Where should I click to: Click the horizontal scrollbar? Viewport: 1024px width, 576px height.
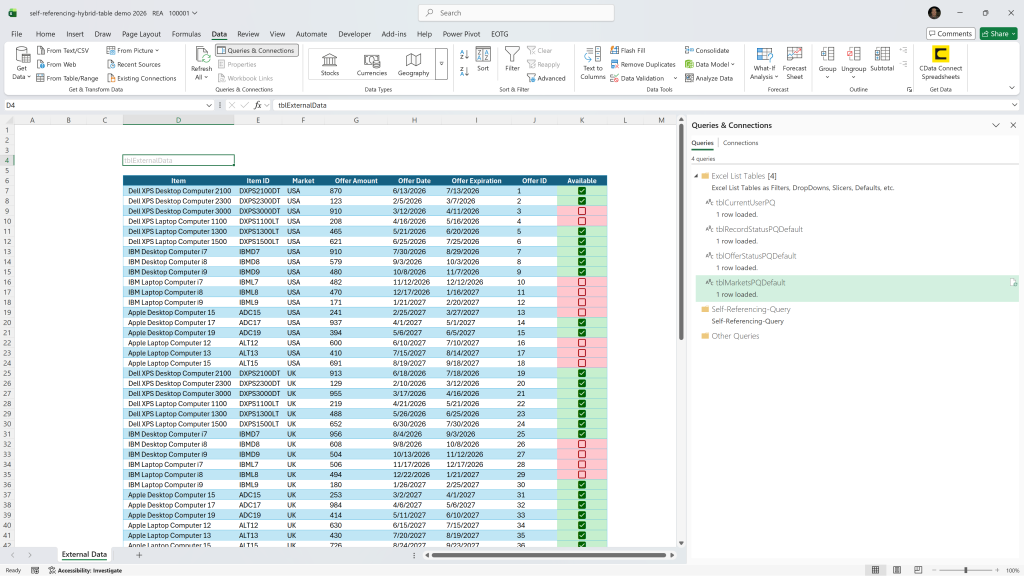click(x=549, y=555)
